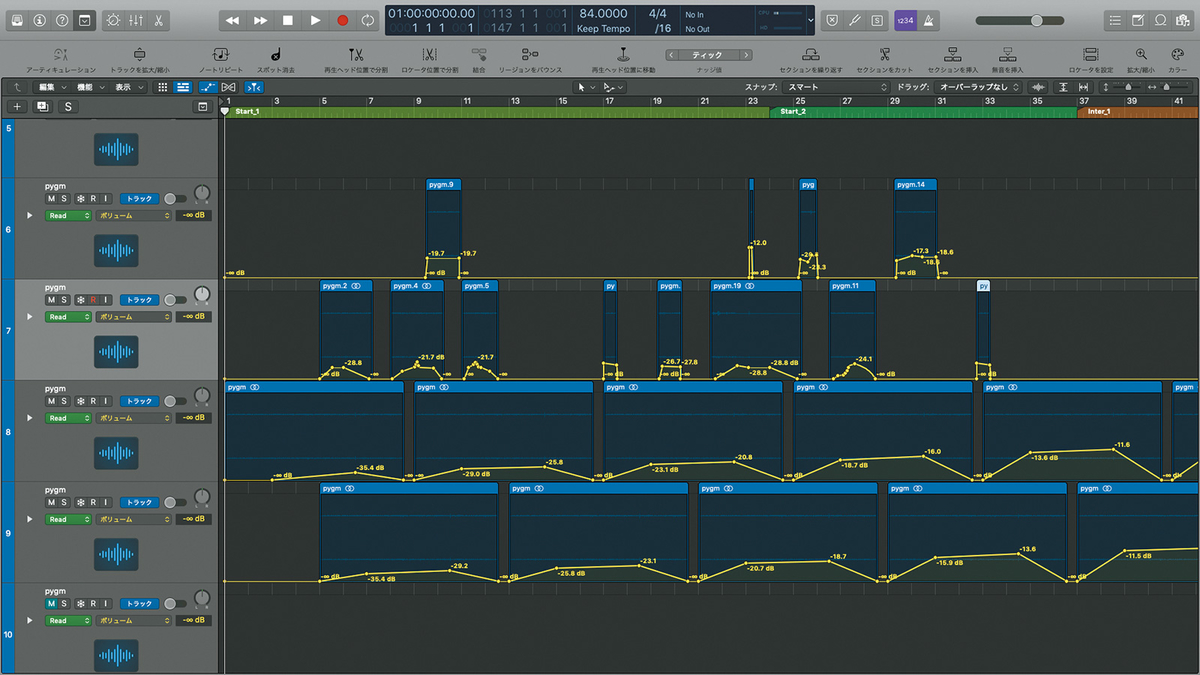Click the 拡大/縮小 magnifier toolbar icon
The width and height of the screenshot is (1200, 675).
click(x=1141, y=54)
